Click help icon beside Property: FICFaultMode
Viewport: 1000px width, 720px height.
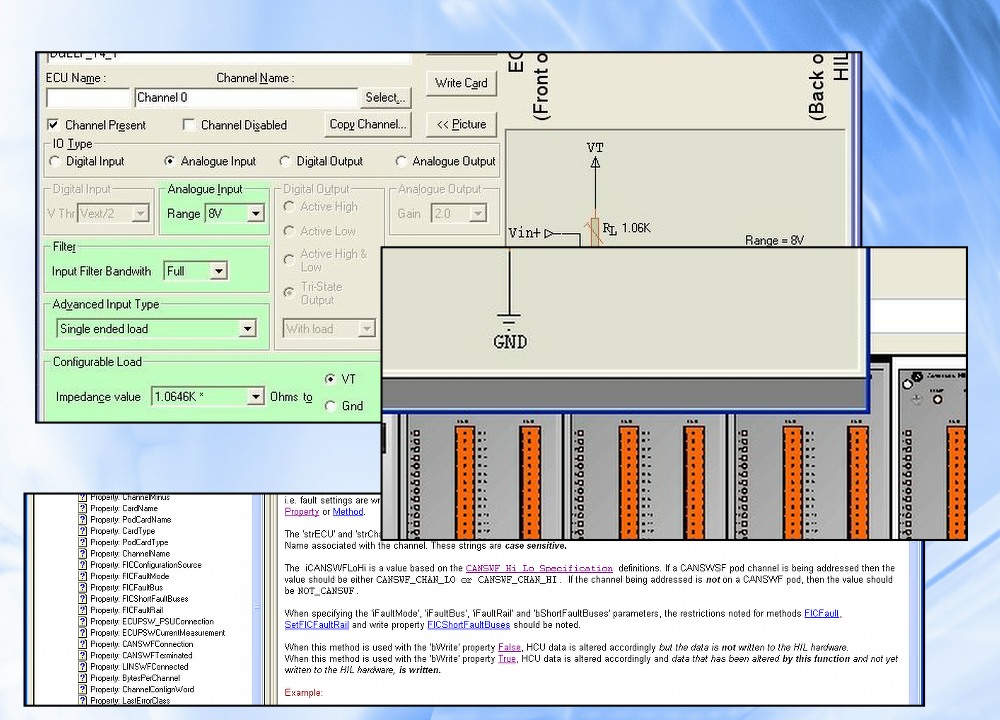tap(83, 576)
